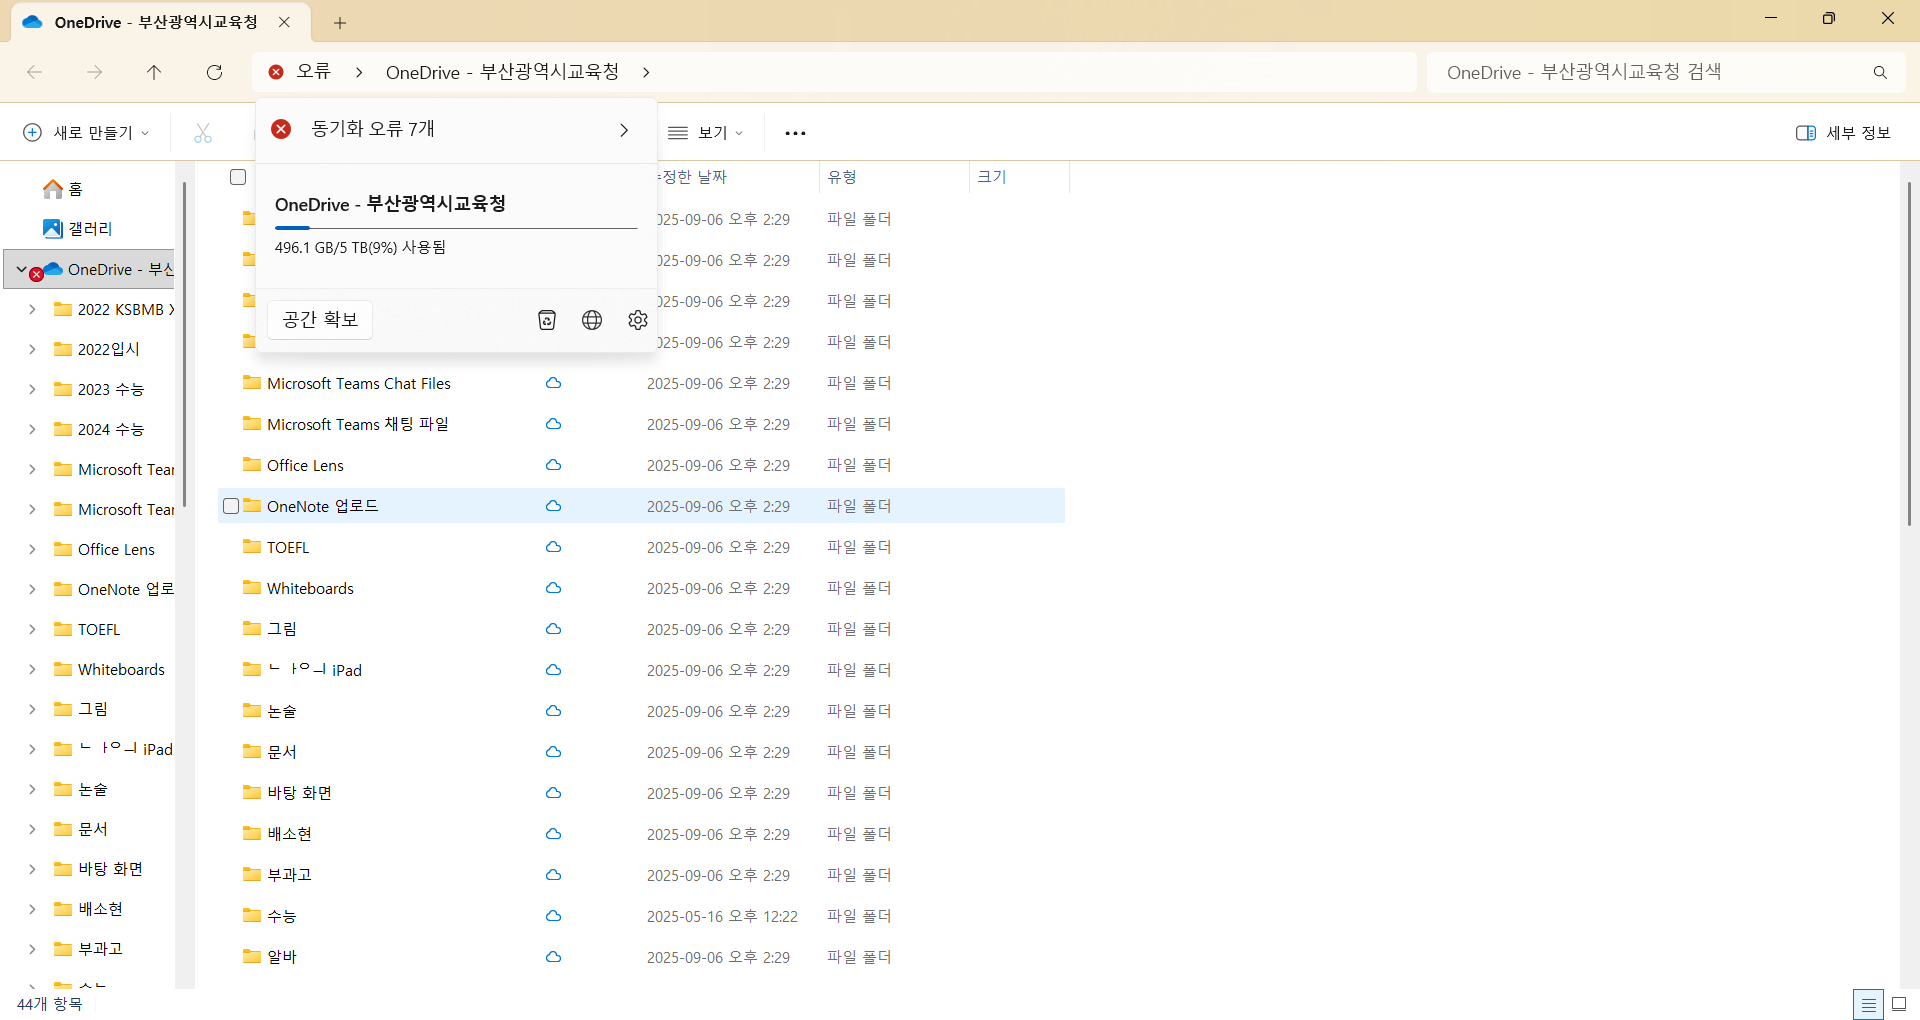Select Whiteboards in the navigation tree
The image size is (1920, 1020).
coord(121,669)
